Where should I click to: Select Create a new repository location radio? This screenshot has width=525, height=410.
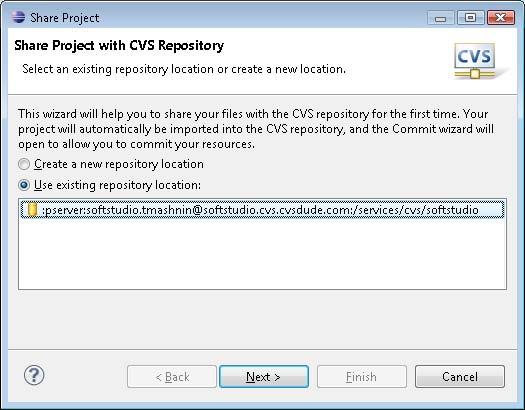24,164
